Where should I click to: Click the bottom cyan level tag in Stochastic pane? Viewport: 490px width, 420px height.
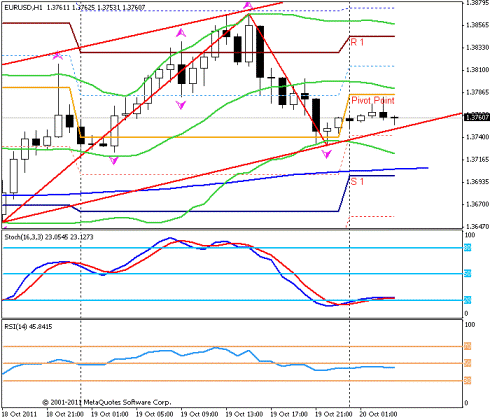tap(468, 300)
